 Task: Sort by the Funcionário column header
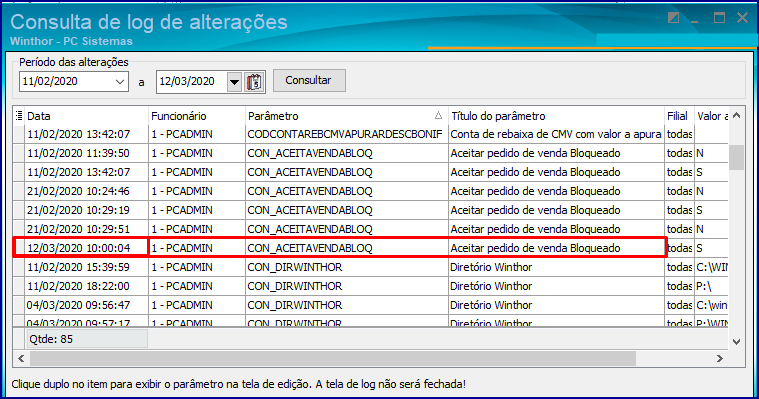click(197, 116)
